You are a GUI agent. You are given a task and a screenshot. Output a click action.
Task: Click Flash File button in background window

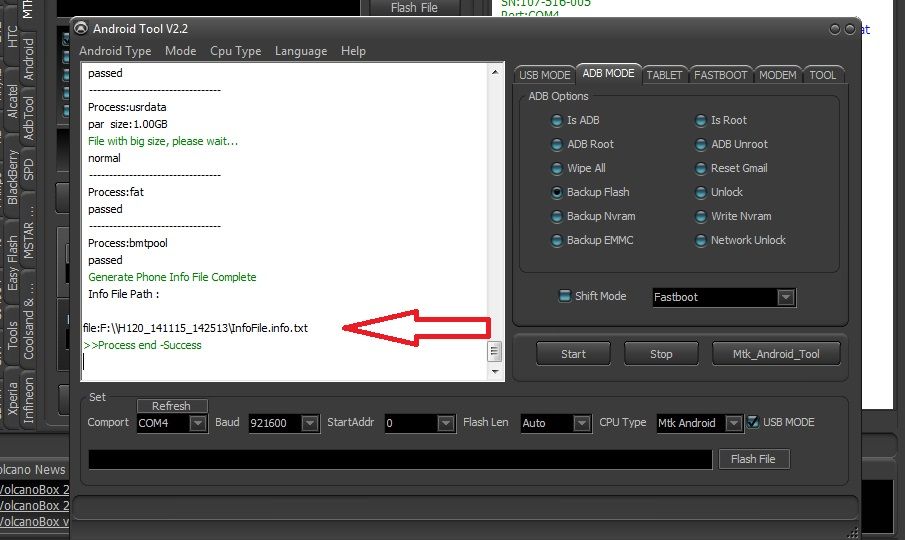point(414,8)
